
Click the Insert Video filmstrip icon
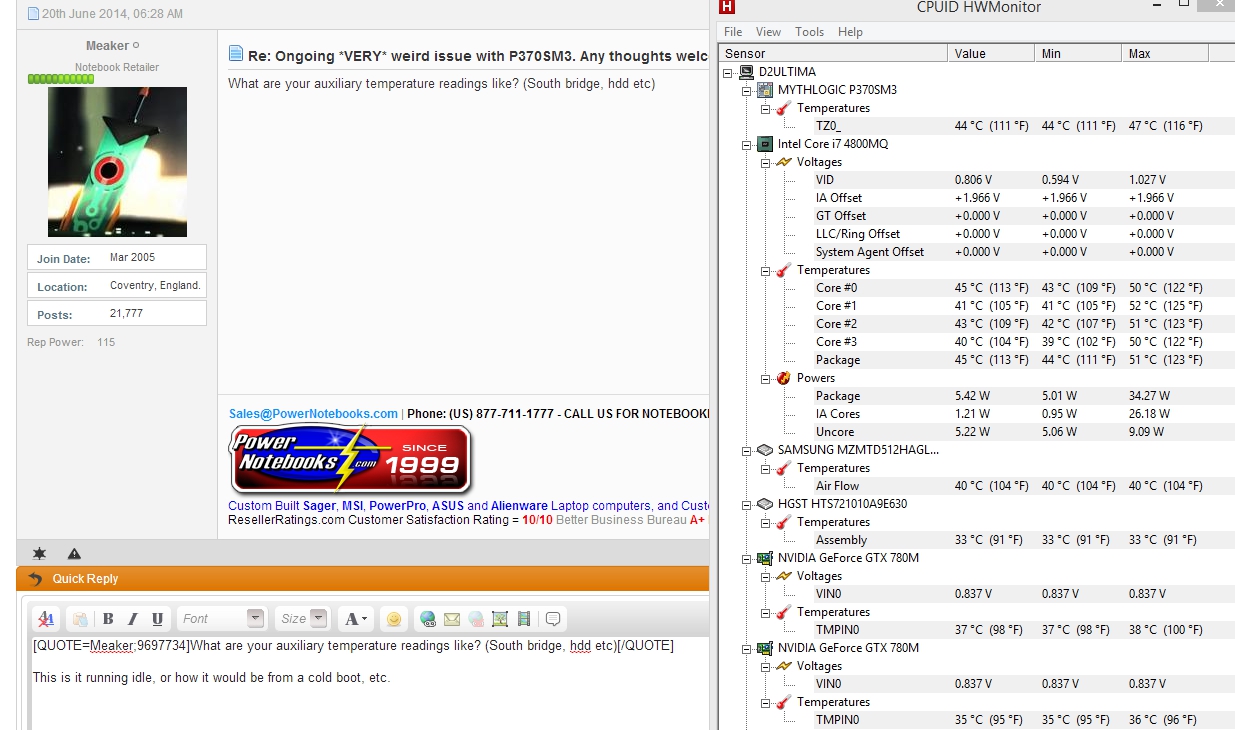pyautogui.click(x=524, y=619)
